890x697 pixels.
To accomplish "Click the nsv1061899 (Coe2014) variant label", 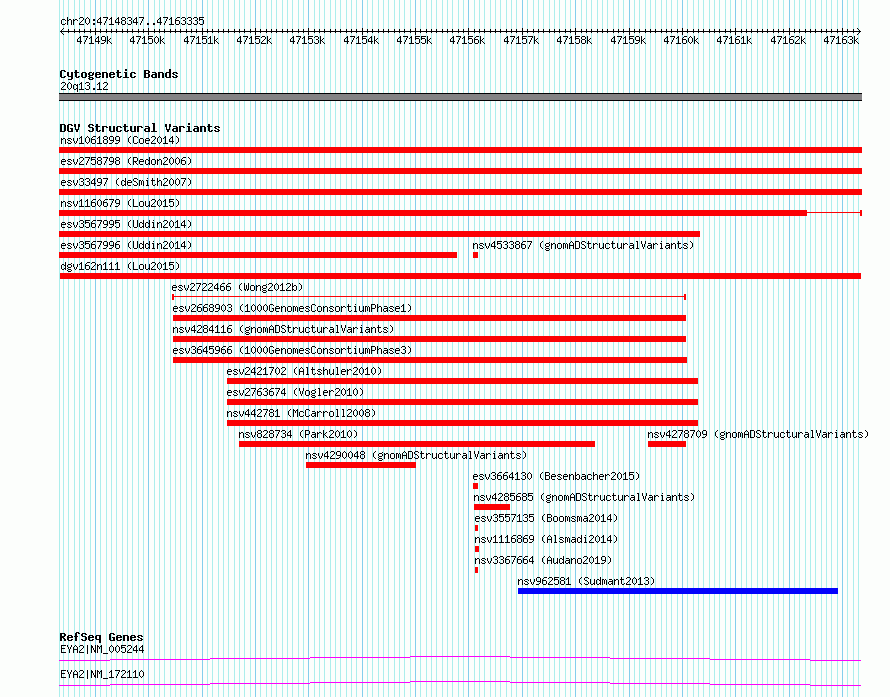I will [x=120, y=140].
